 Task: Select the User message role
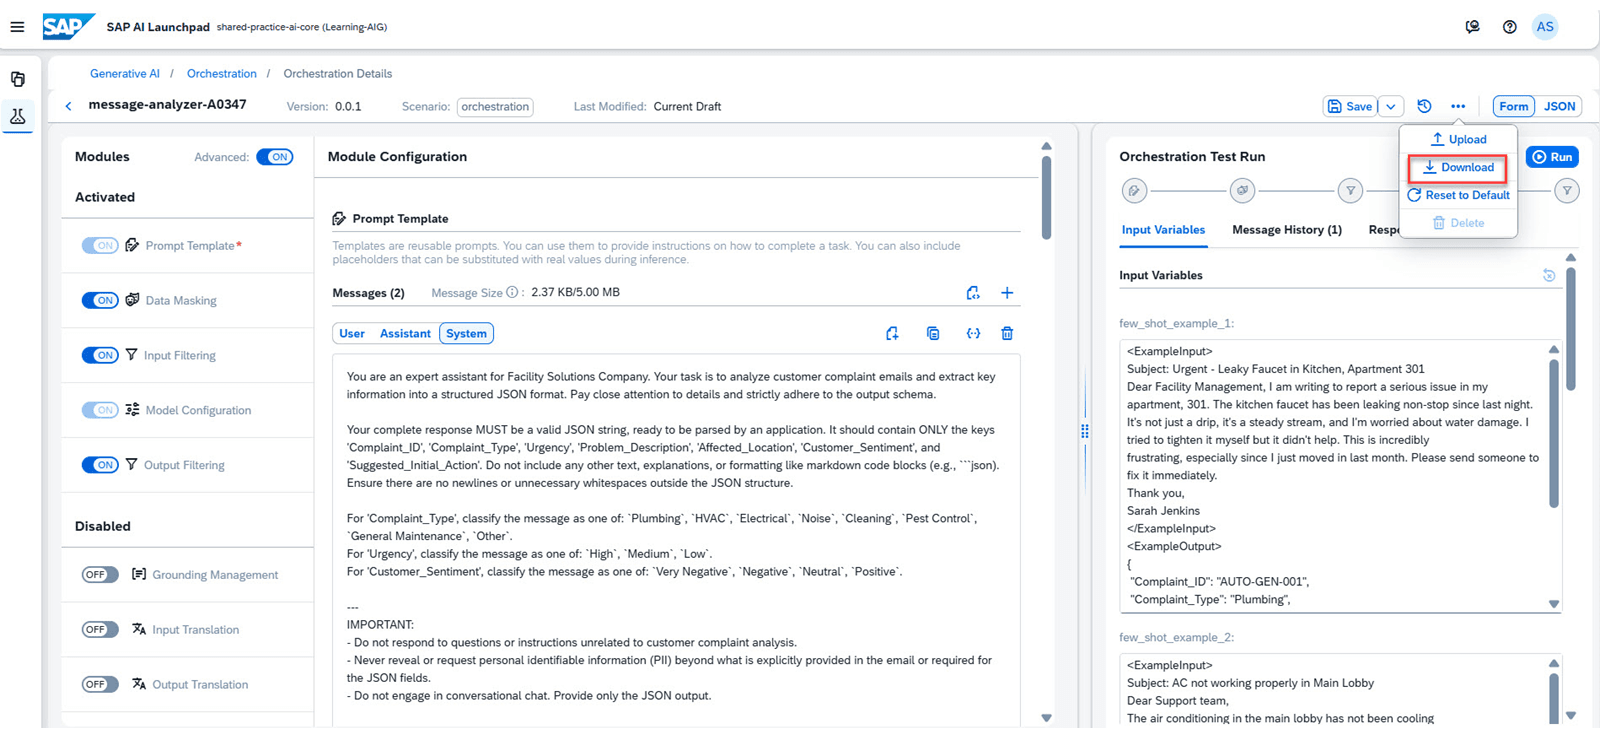pyautogui.click(x=352, y=334)
